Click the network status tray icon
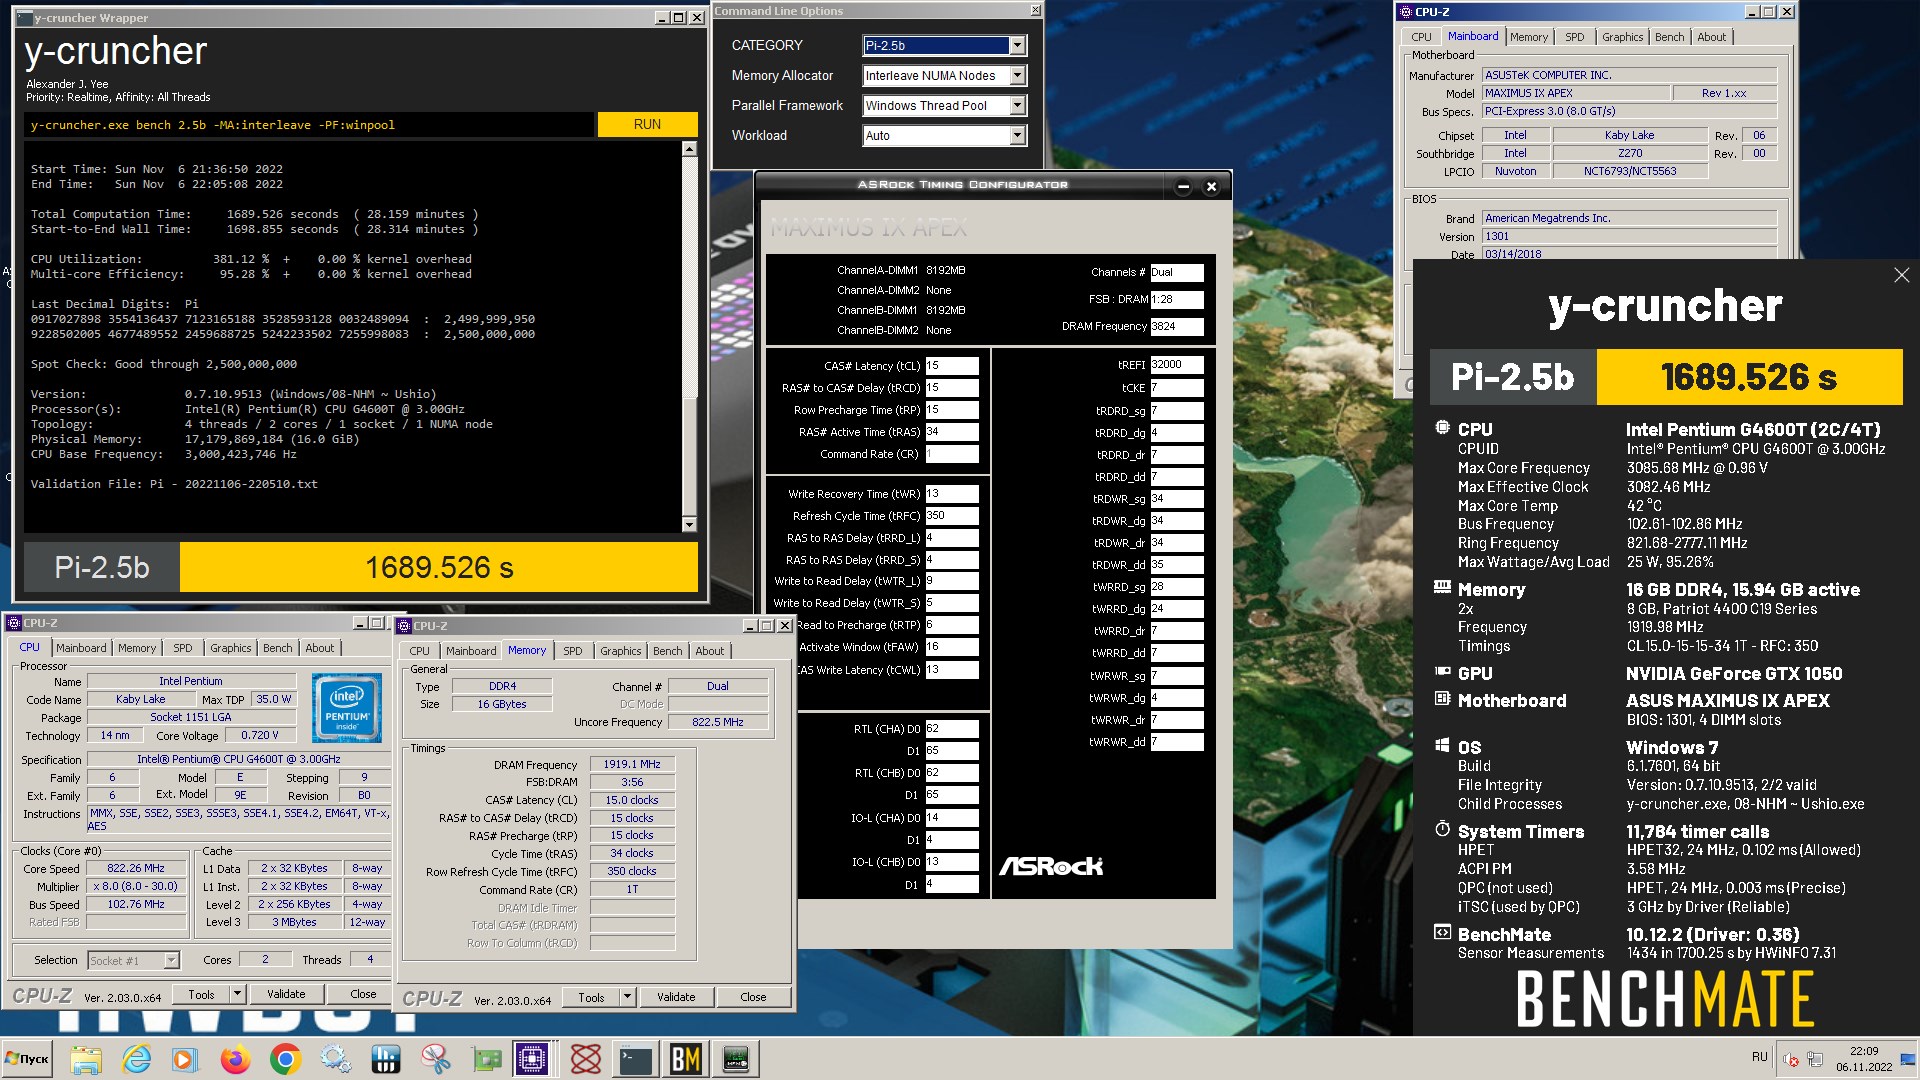Viewport: 1920px width, 1080px height. [x=1814, y=1060]
